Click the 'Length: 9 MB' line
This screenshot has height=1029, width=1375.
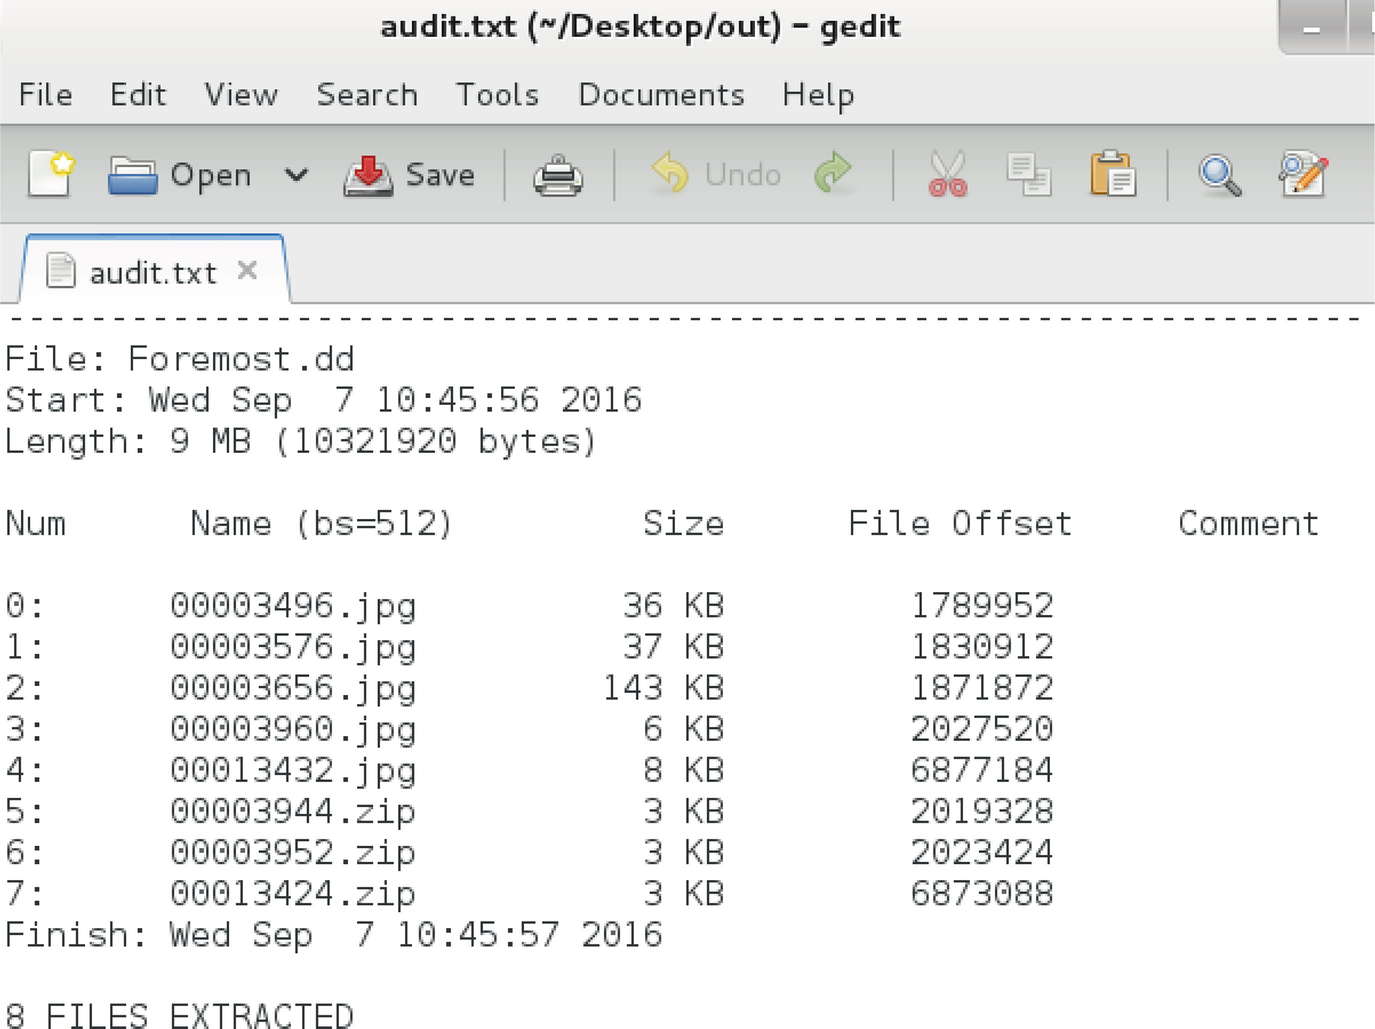pos(301,441)
